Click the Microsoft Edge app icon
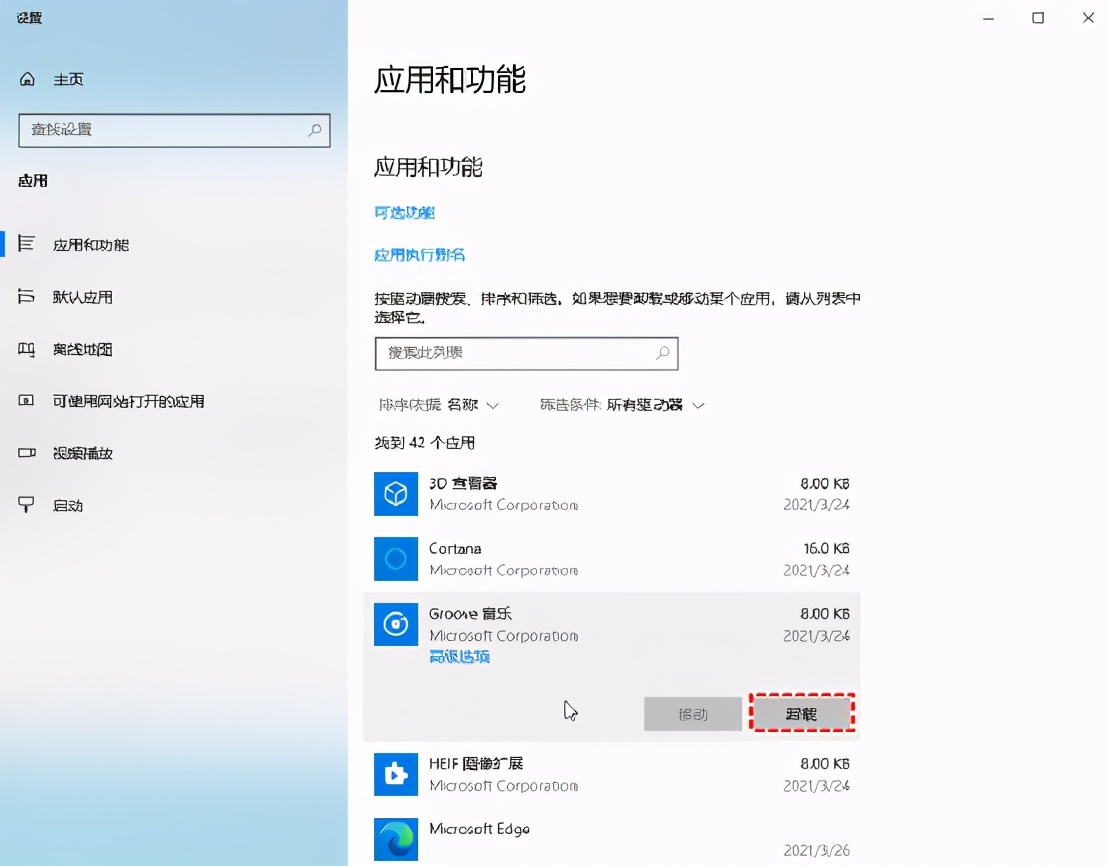The height and width of the screenshot is (866, 1108). tap(395, 839)
